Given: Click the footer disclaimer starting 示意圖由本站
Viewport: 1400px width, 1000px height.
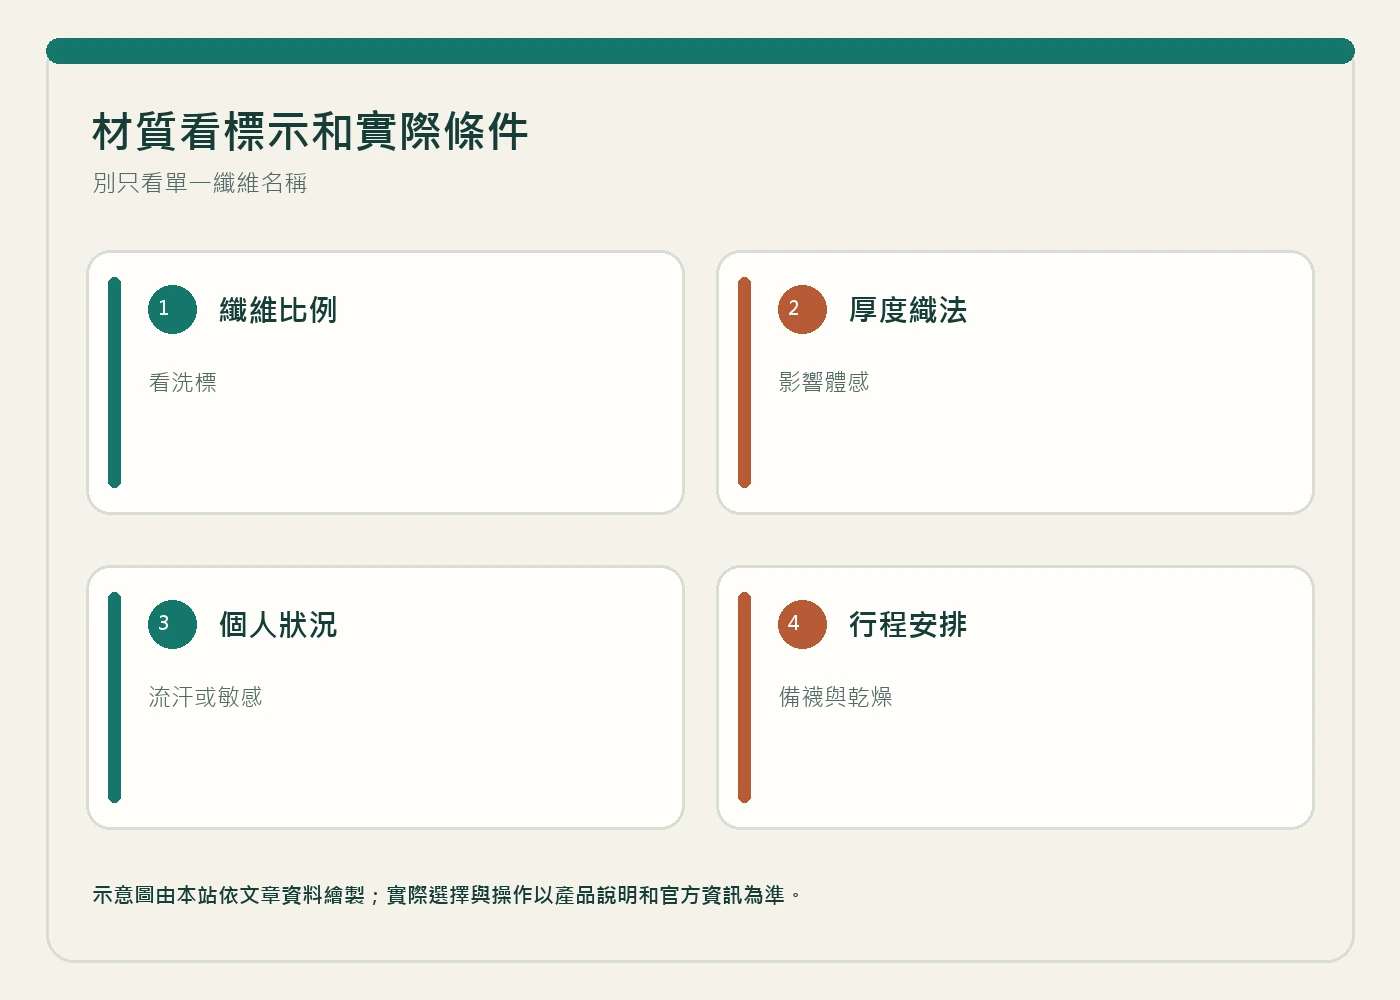Looking at the screenshot, I should [447, 895].
